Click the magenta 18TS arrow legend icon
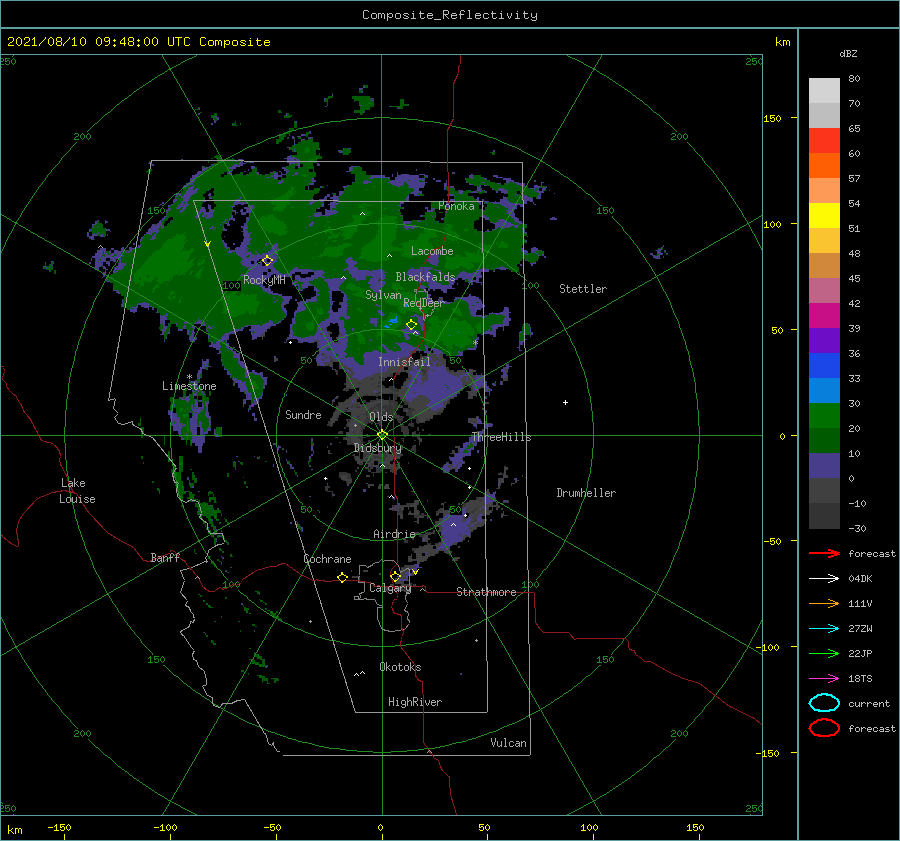 click(x=824, y=679)
